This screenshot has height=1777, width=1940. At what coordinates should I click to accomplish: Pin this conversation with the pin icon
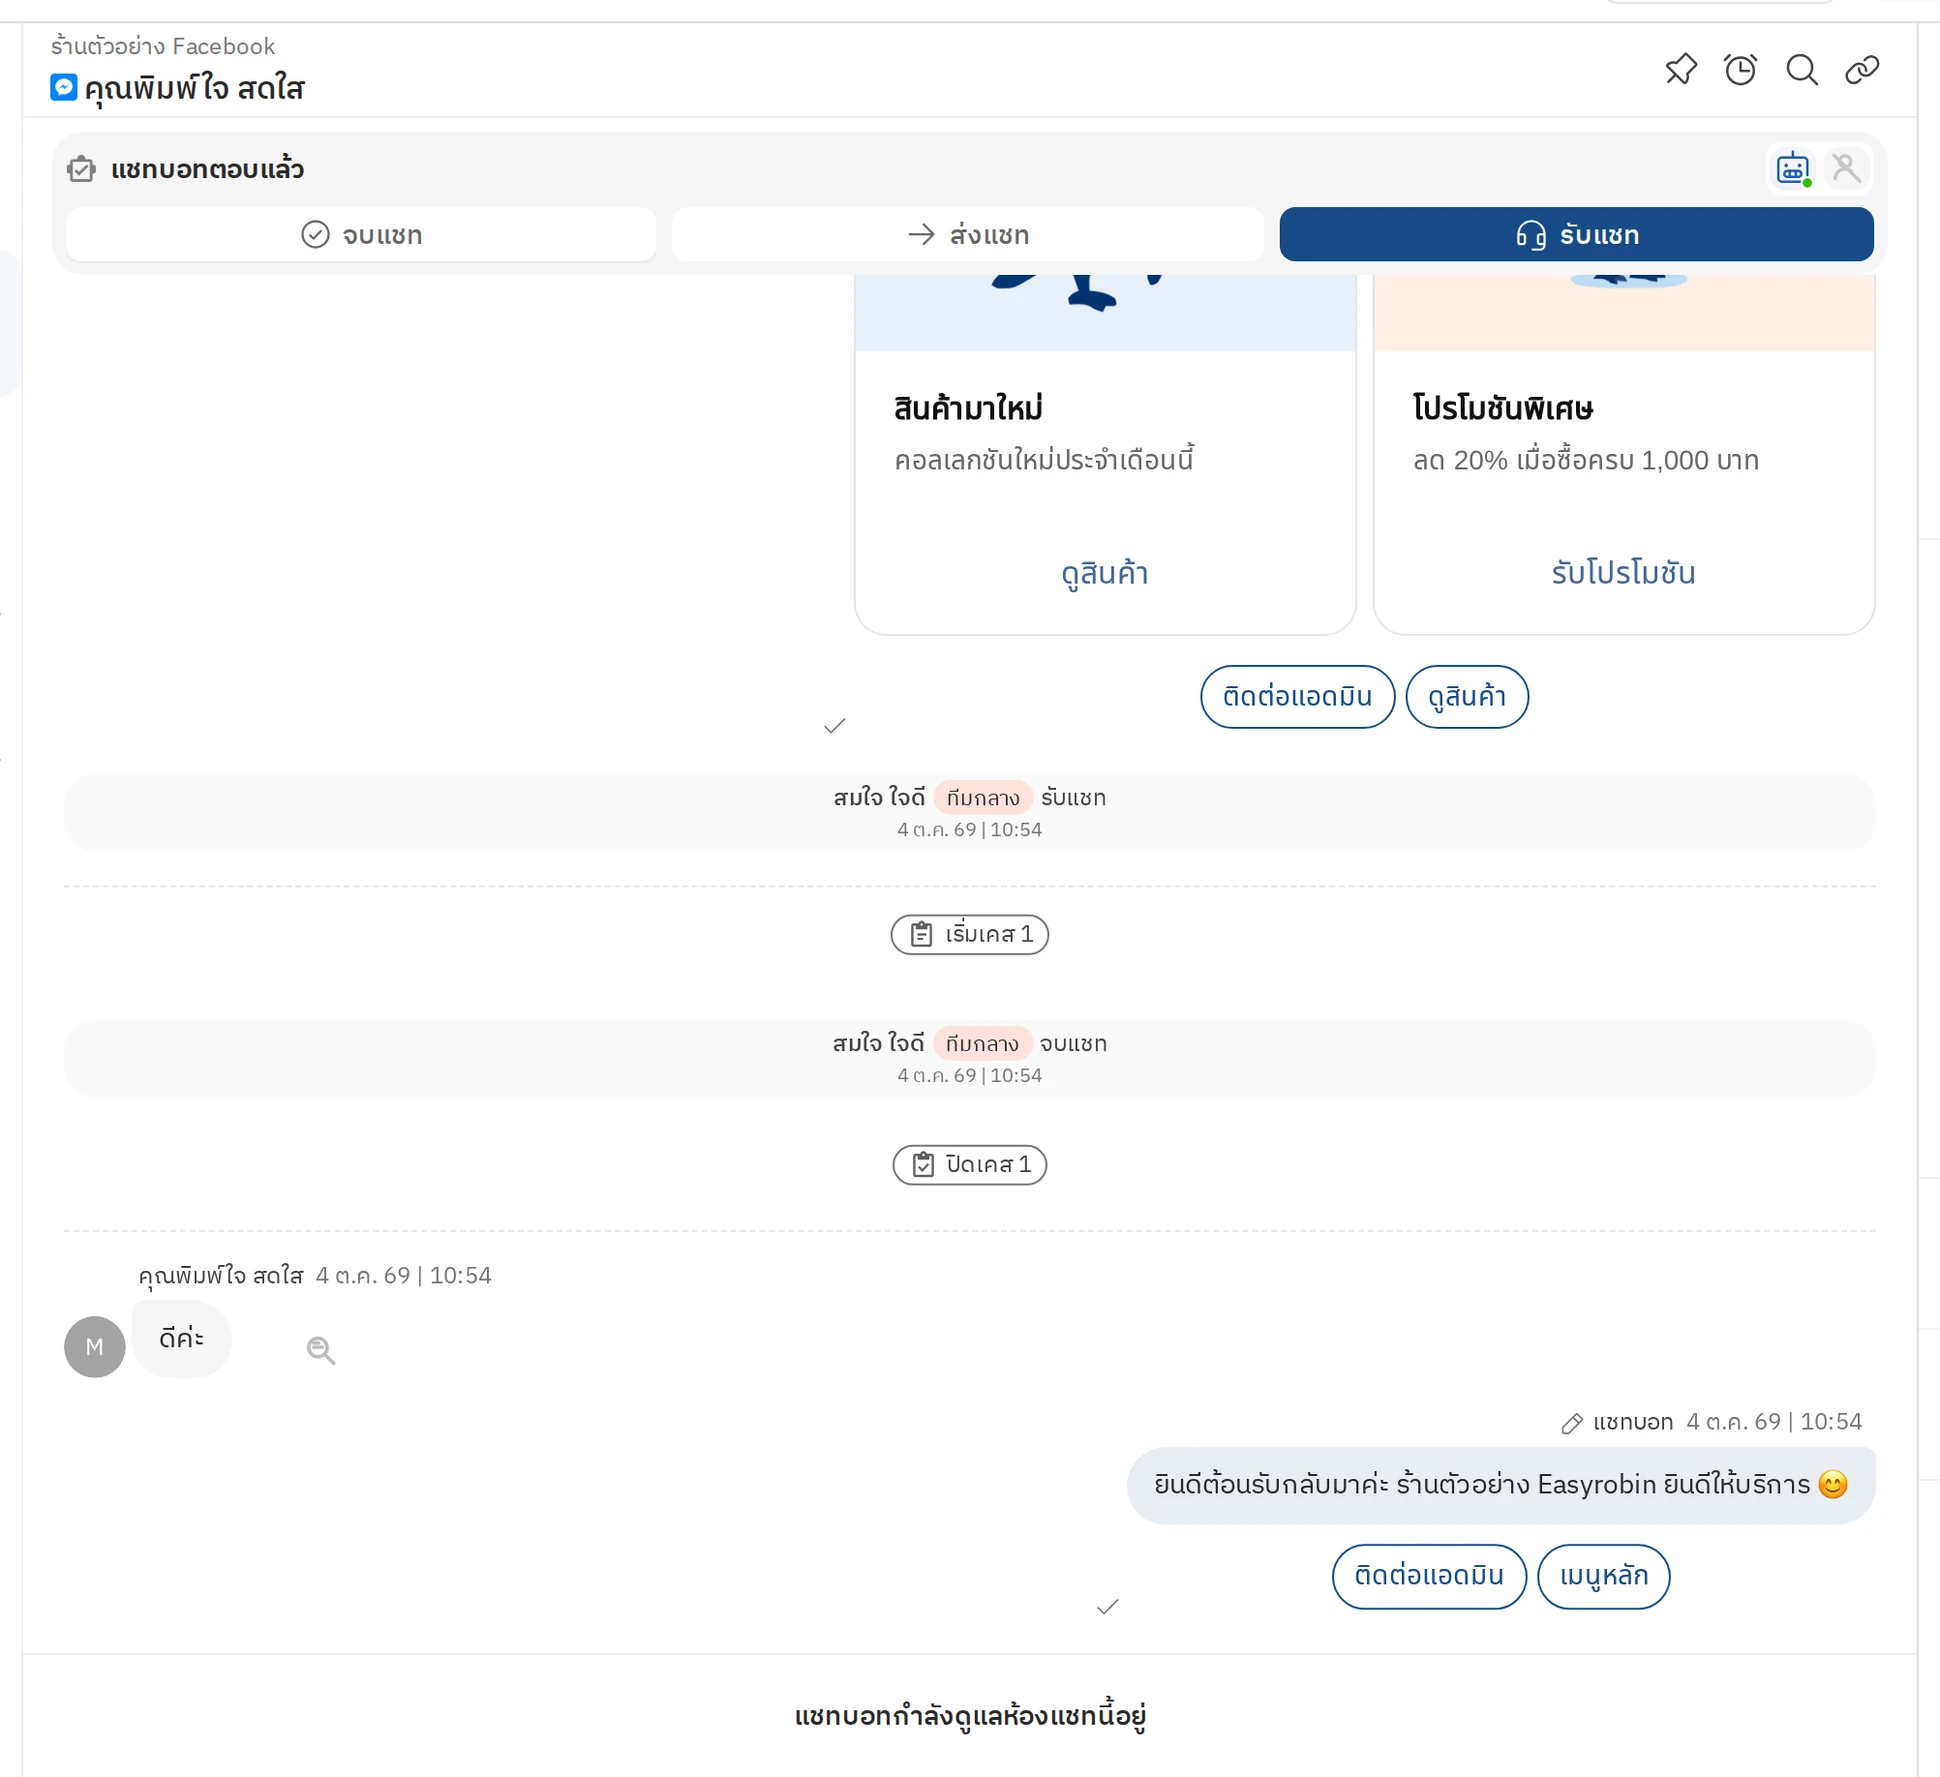tap(1680, 70)
